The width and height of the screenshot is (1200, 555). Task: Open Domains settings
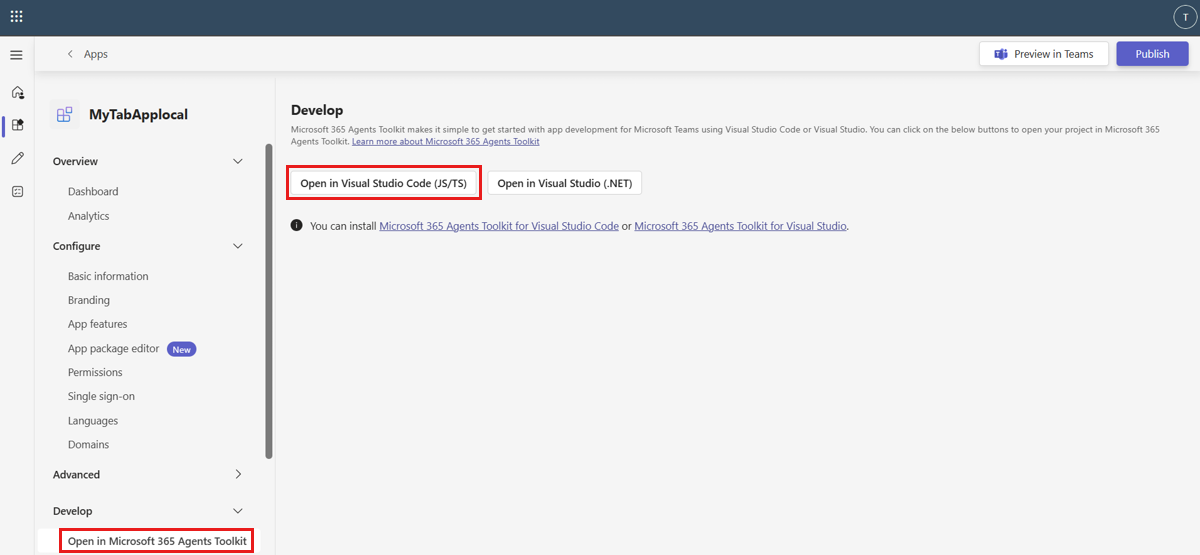[89, 444]
